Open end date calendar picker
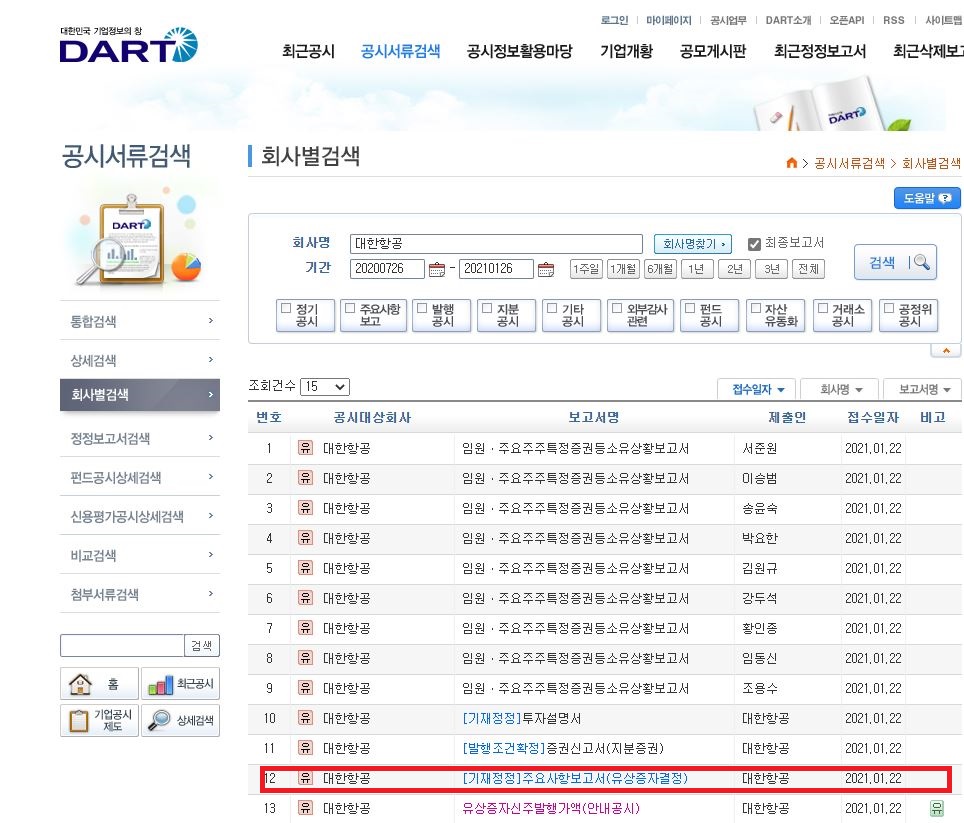The height and width of the screenshot is (823, 964). (x=546, y=269)
